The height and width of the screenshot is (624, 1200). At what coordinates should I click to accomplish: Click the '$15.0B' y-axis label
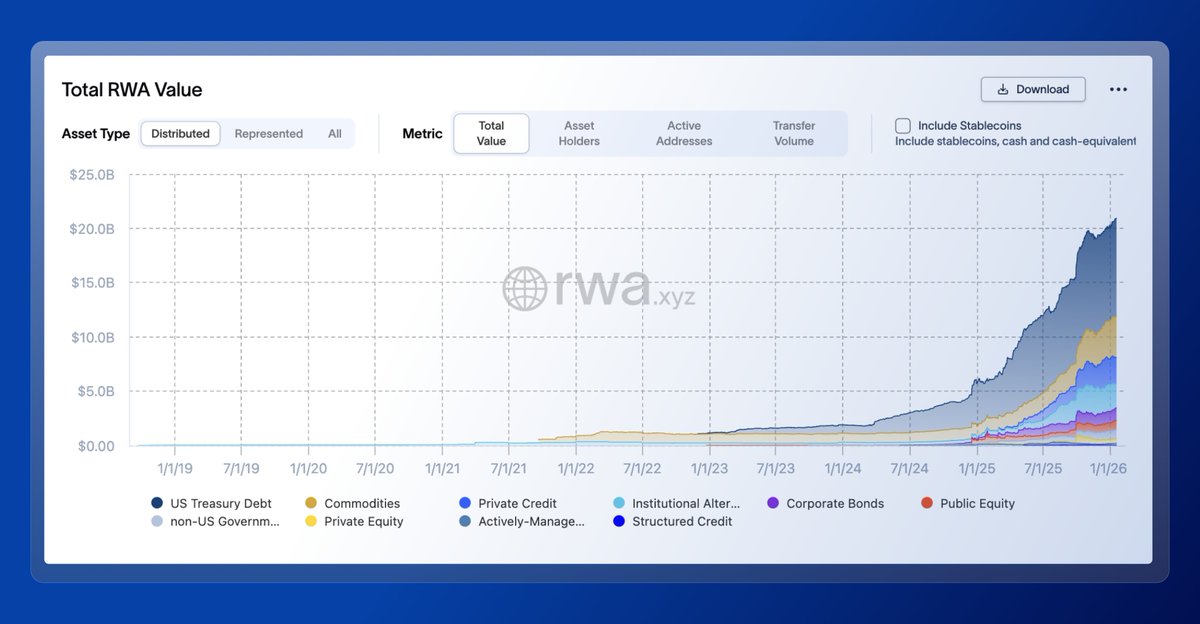(x=90, y=283)
